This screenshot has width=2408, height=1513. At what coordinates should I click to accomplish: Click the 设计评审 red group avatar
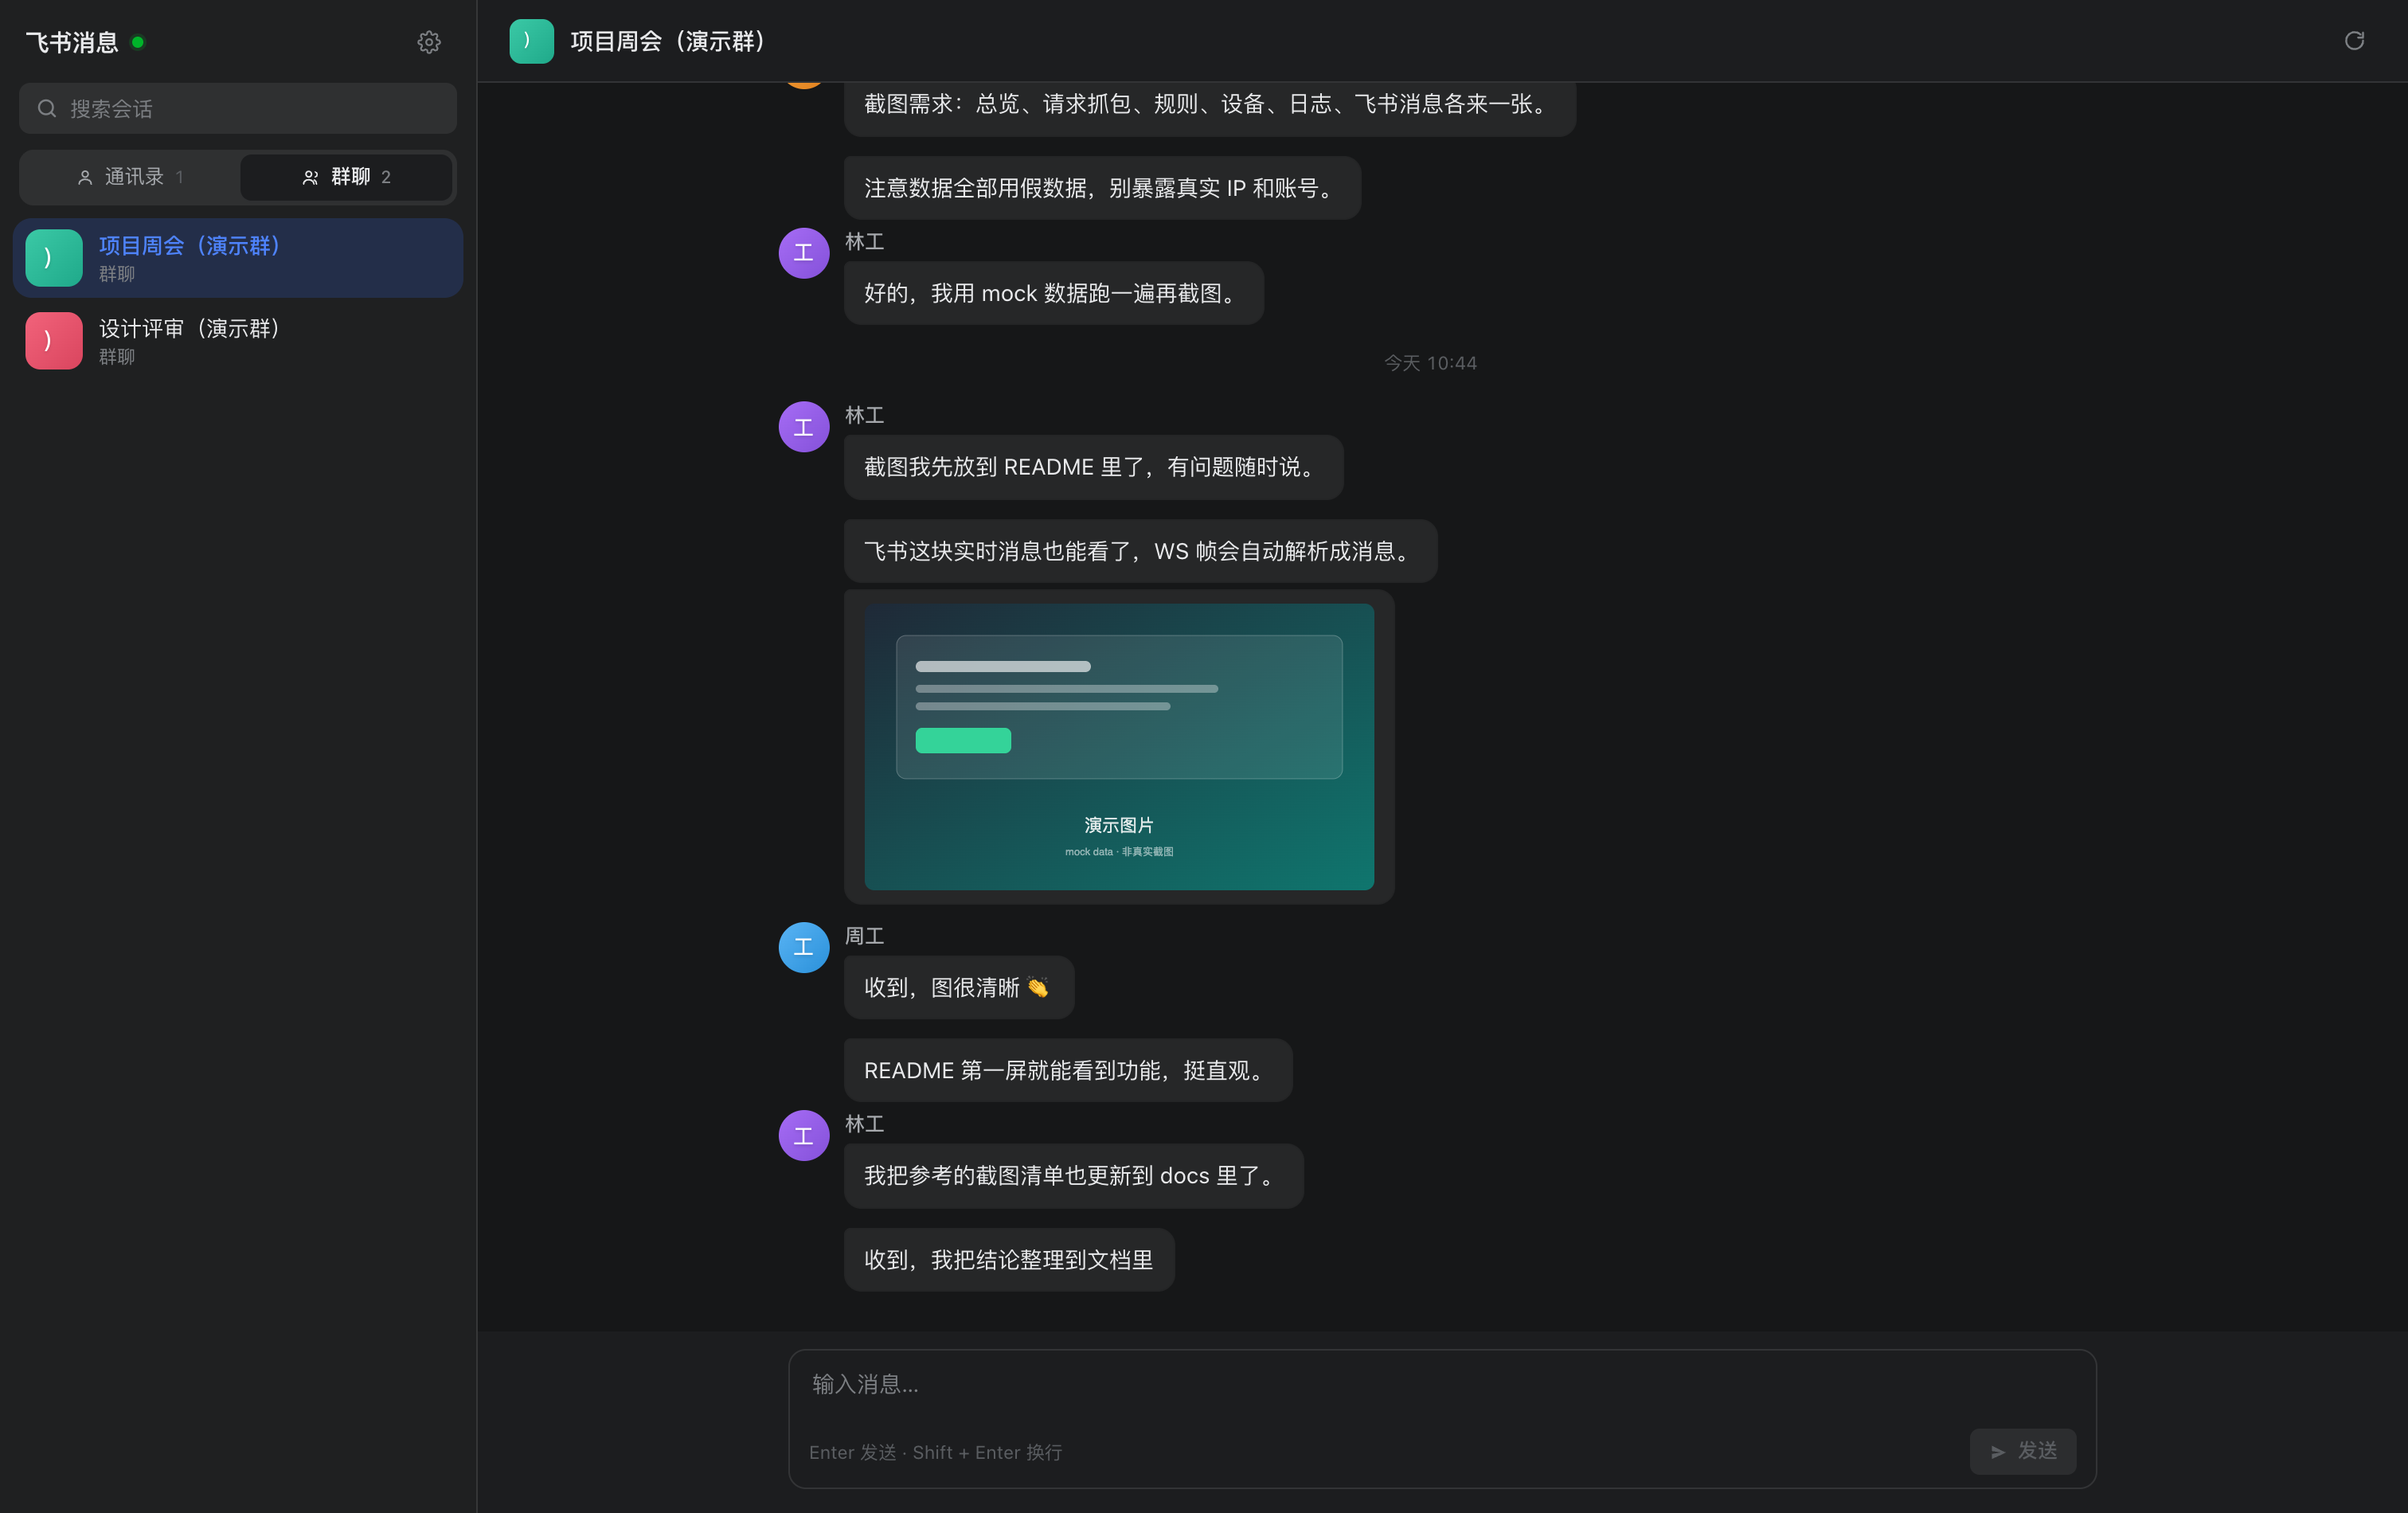tap(54, 341)
